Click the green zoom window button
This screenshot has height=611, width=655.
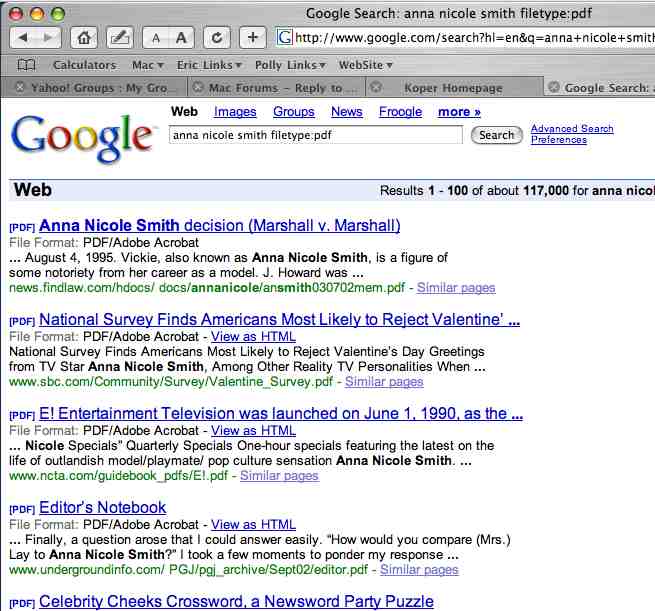coord(58,14)
